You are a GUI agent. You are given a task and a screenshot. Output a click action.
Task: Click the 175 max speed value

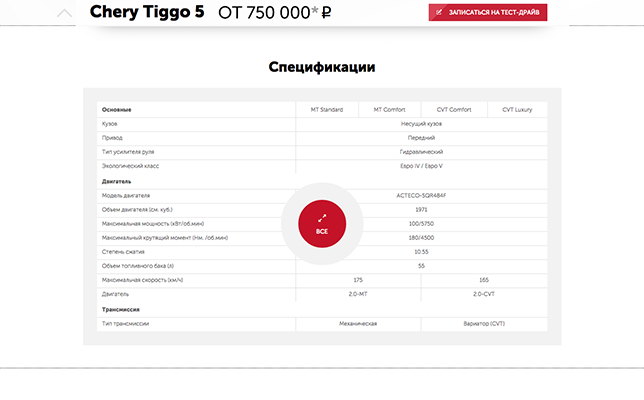tap(358, 280)
